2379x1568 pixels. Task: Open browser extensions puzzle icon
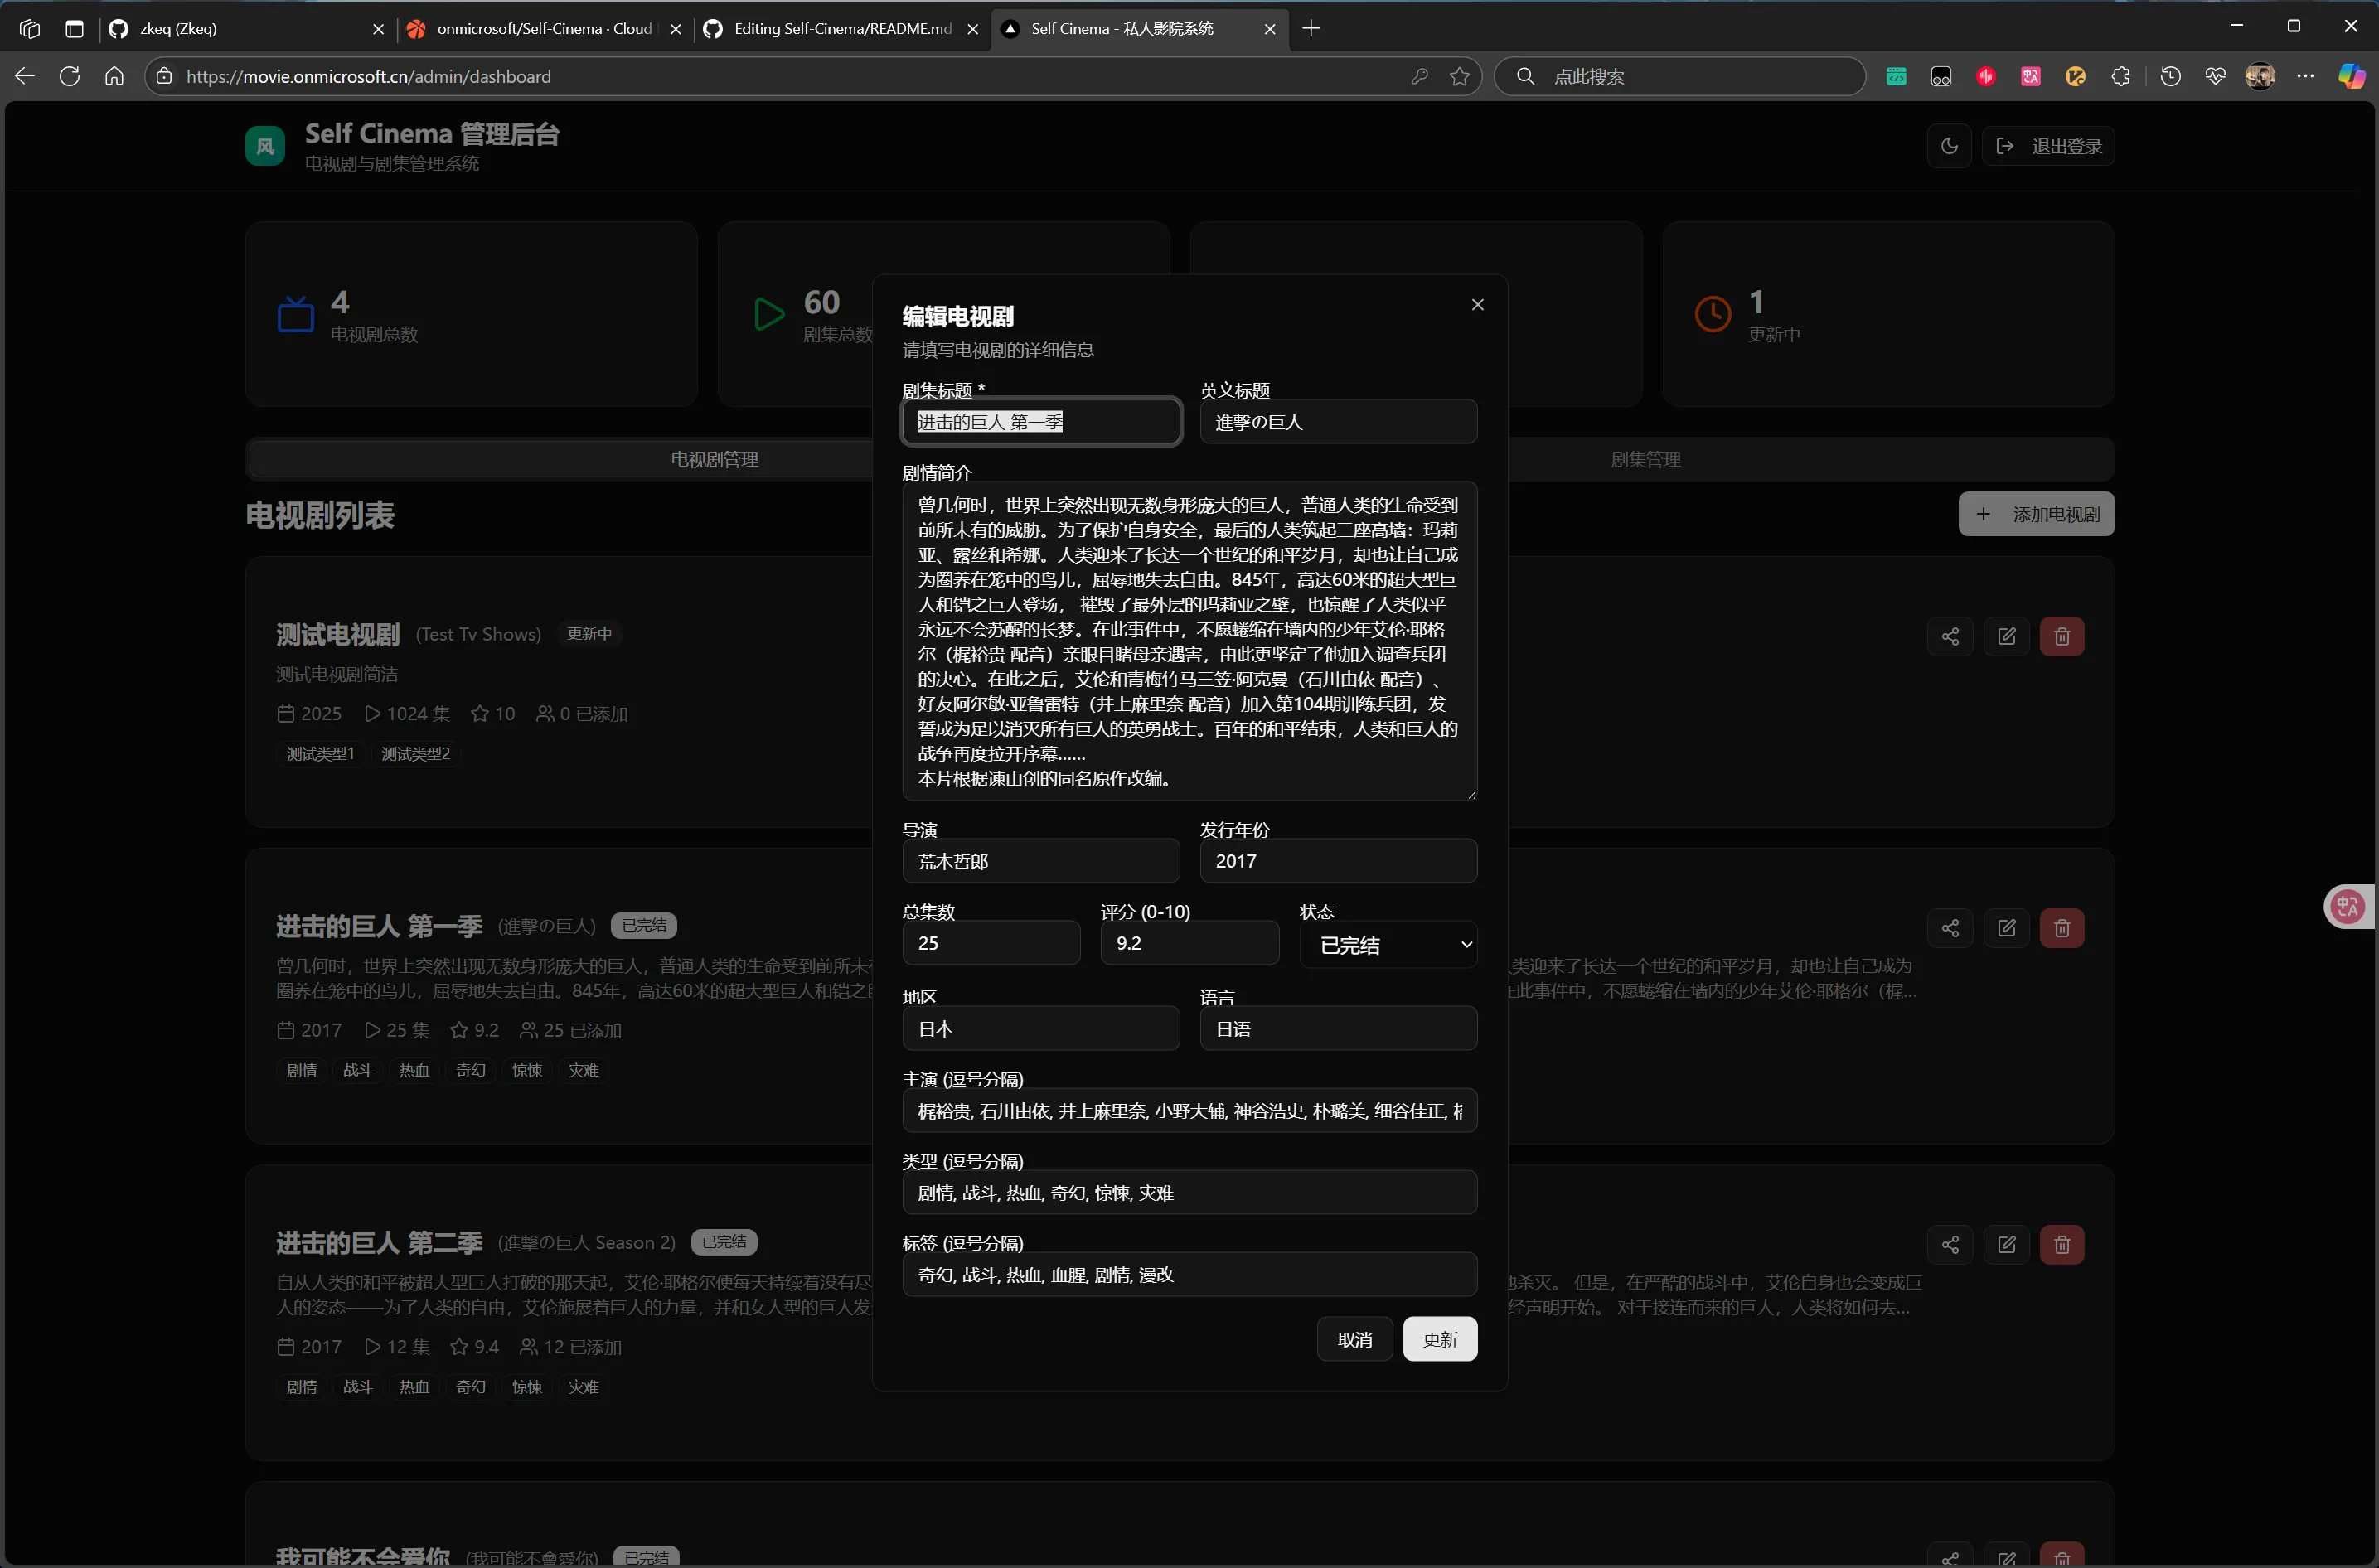[2120, 77]
